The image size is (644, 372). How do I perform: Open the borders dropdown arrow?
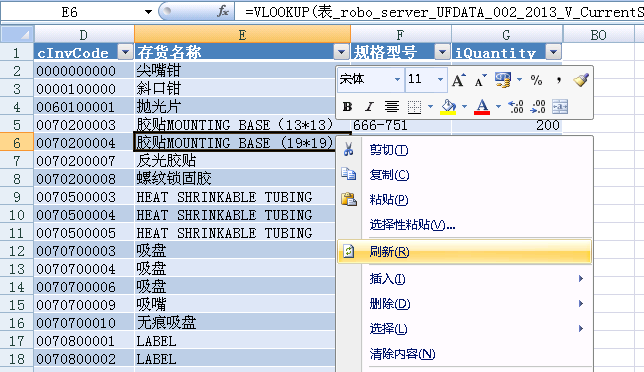point(430,107)
